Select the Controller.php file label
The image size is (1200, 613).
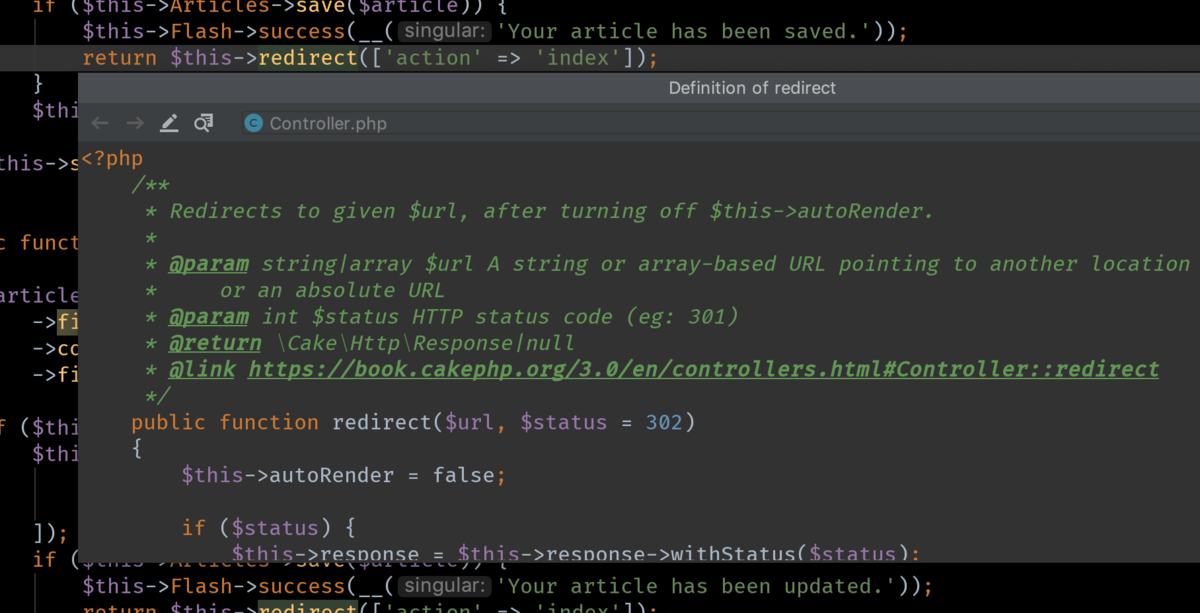pyautogui.click(x=328, y=124)
